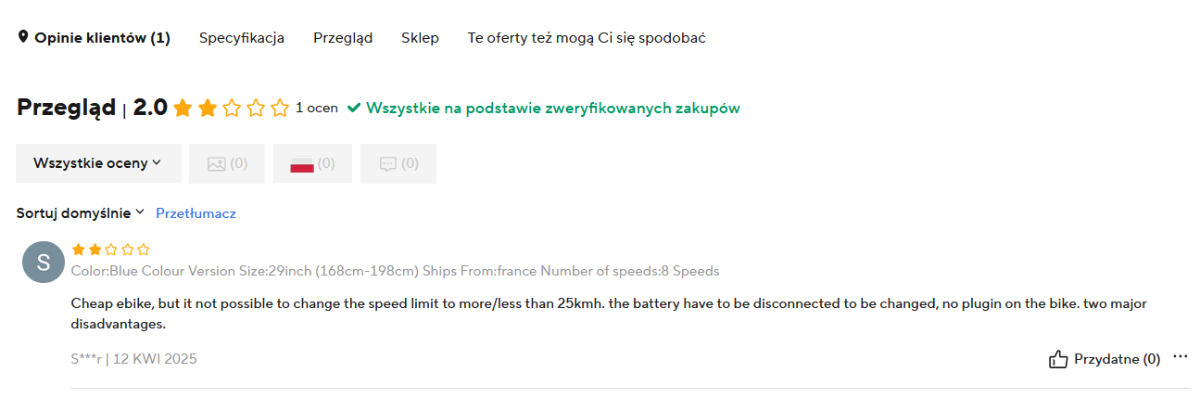This screenshot has height=411, width=1200.
Task: Click the thumbs-up Przydatne icon
Action: pos(1058,359)
